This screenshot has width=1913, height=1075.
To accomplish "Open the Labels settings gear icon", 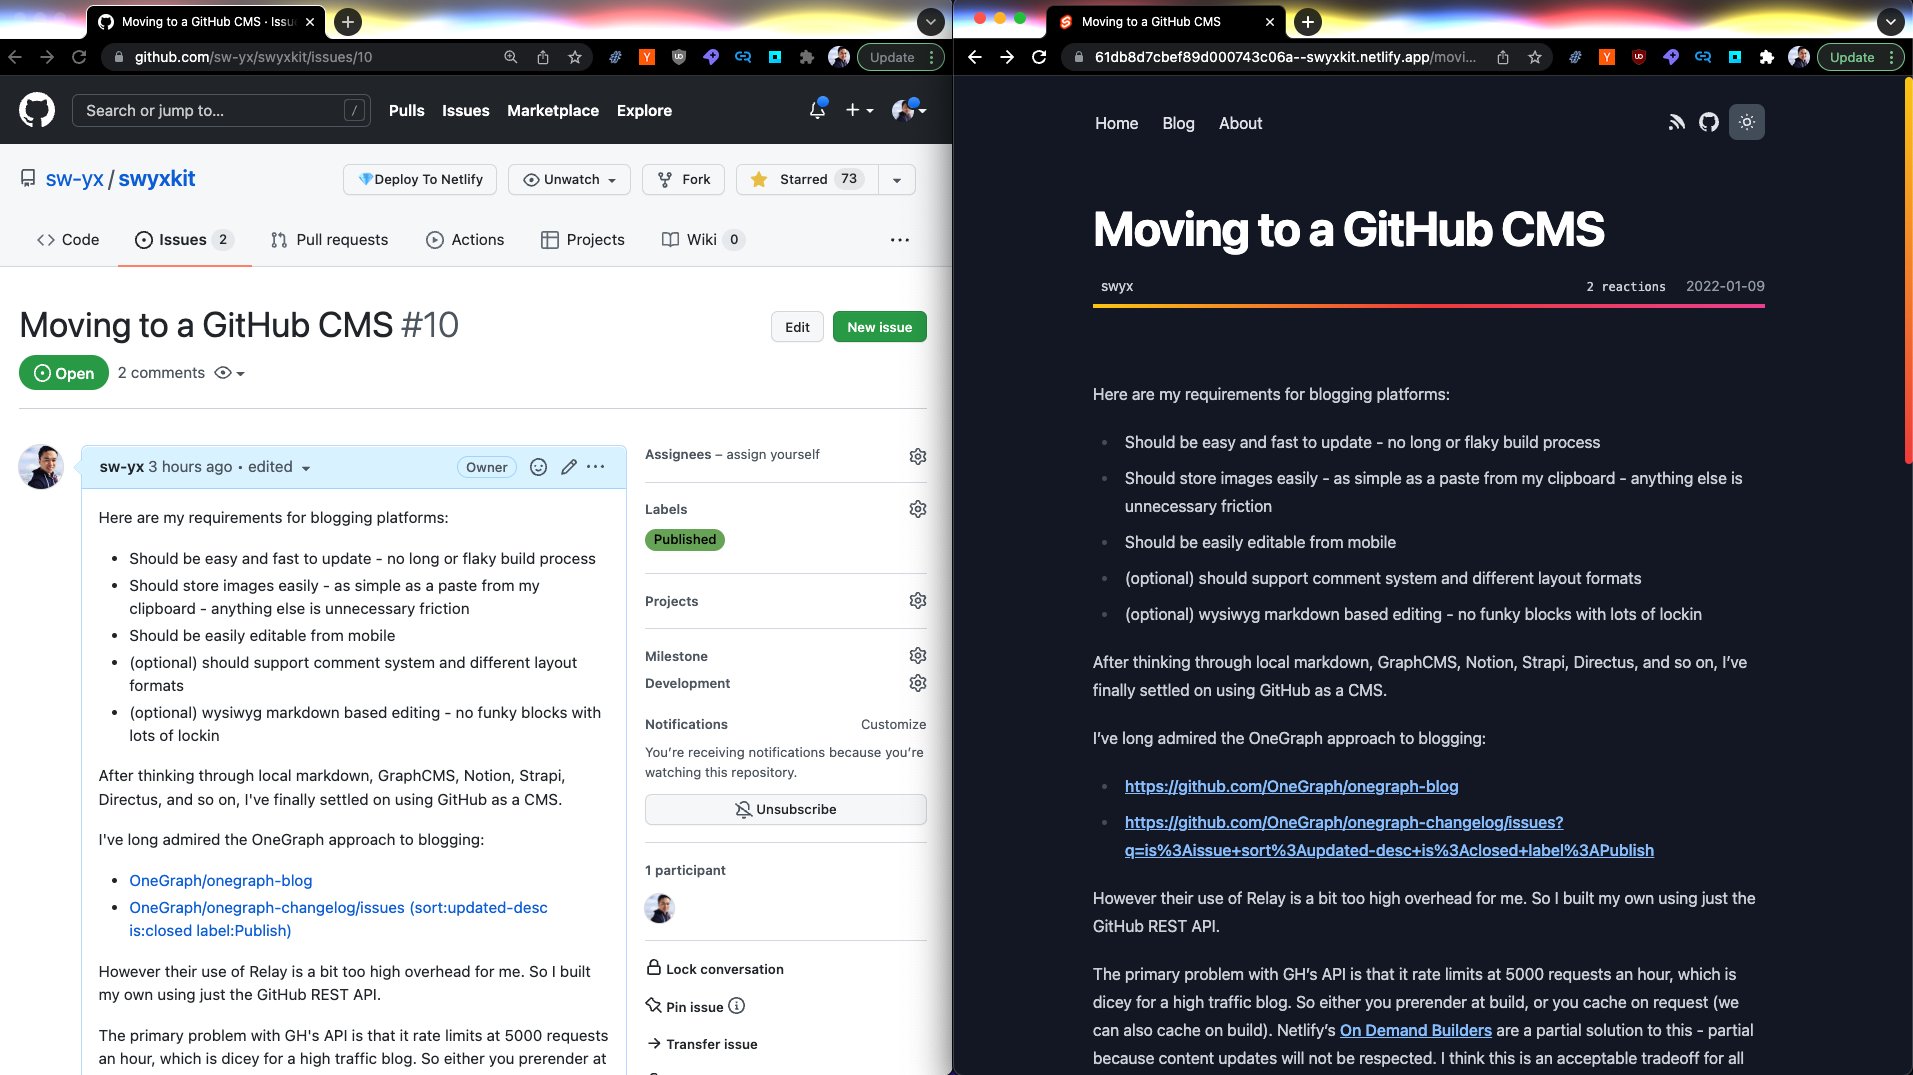I will point(917,508).
